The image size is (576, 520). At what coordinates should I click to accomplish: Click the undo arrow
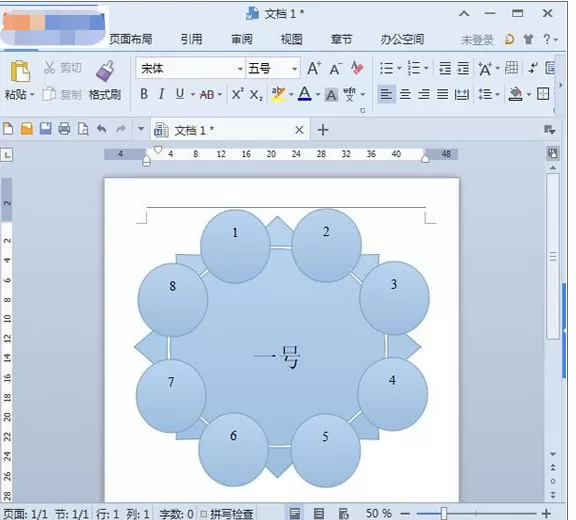click(x=102, y=129)
